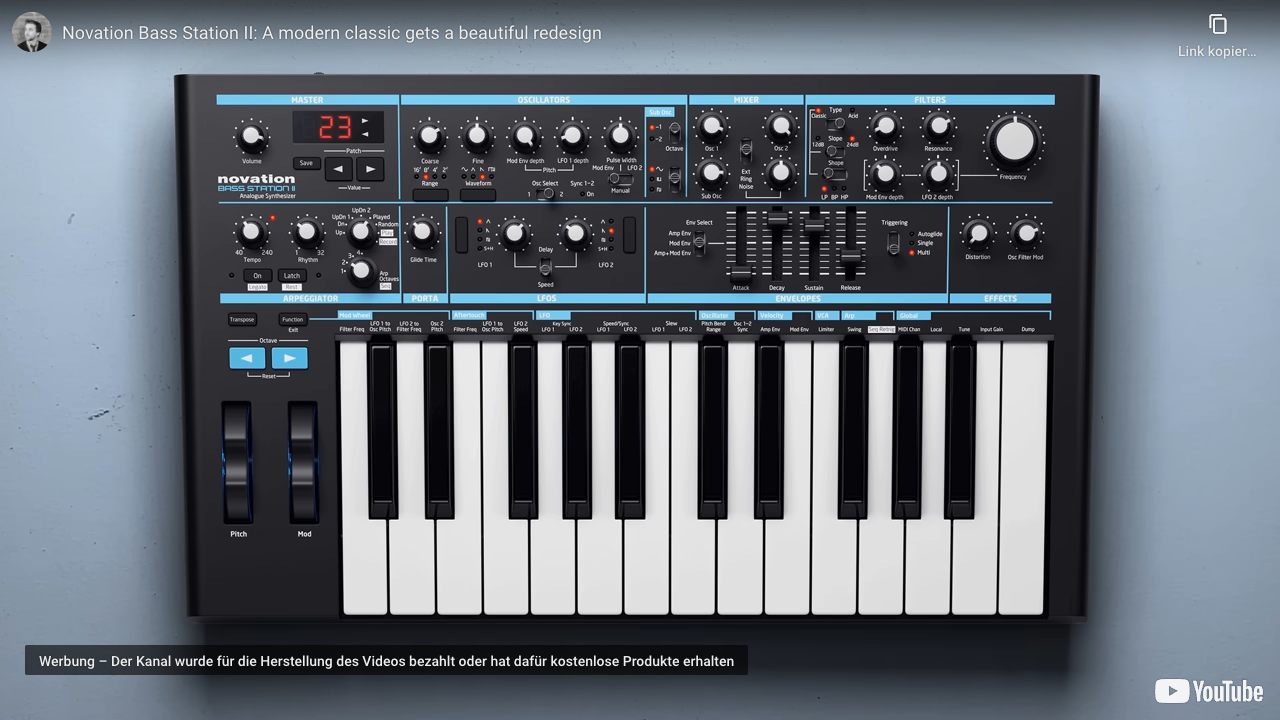Viewport: 1280px width, 720px height.
Task: Click the large filter Frequency knob
Action: pyautogui.click(x=1014, y=142)
